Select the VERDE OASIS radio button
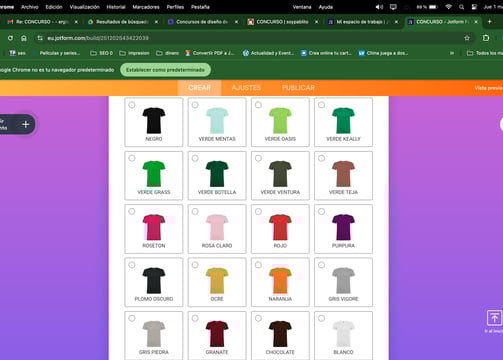Screen dimensions: 503x360 (x=258, y=105)
